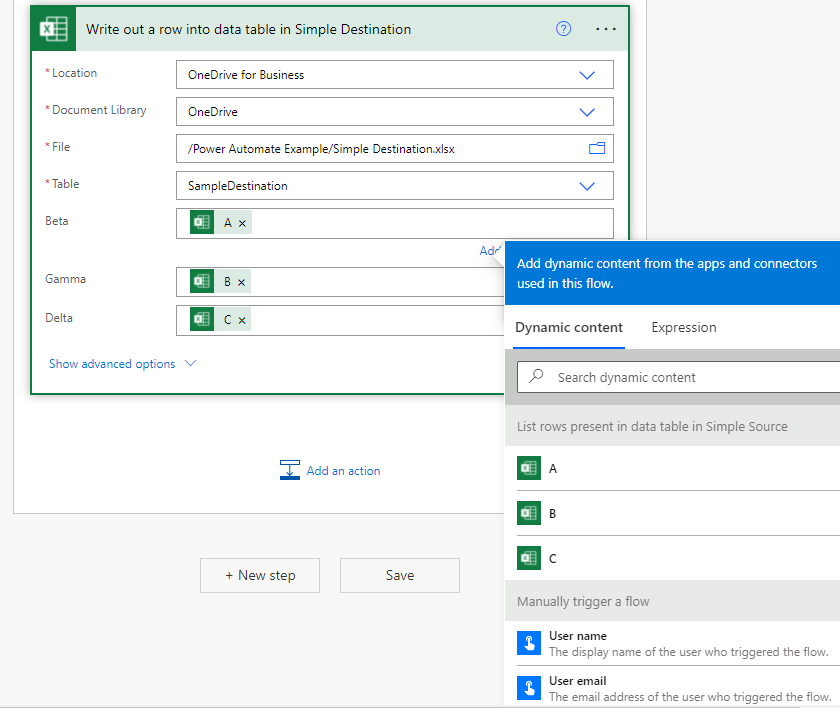Expand Show advanced options chevron
The image size is (840, 708).
tap(190, 363)
